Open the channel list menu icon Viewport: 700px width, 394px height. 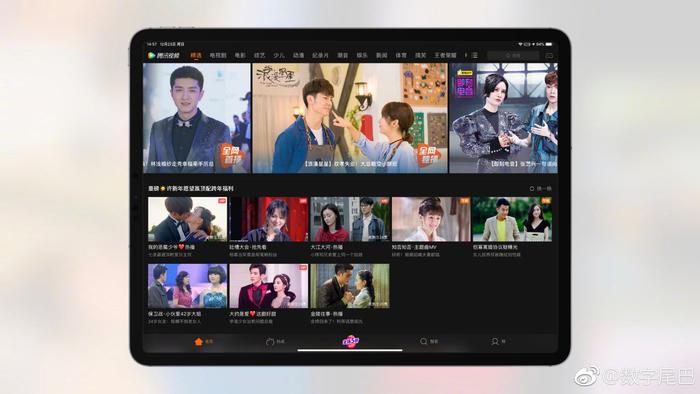[475, 55]
